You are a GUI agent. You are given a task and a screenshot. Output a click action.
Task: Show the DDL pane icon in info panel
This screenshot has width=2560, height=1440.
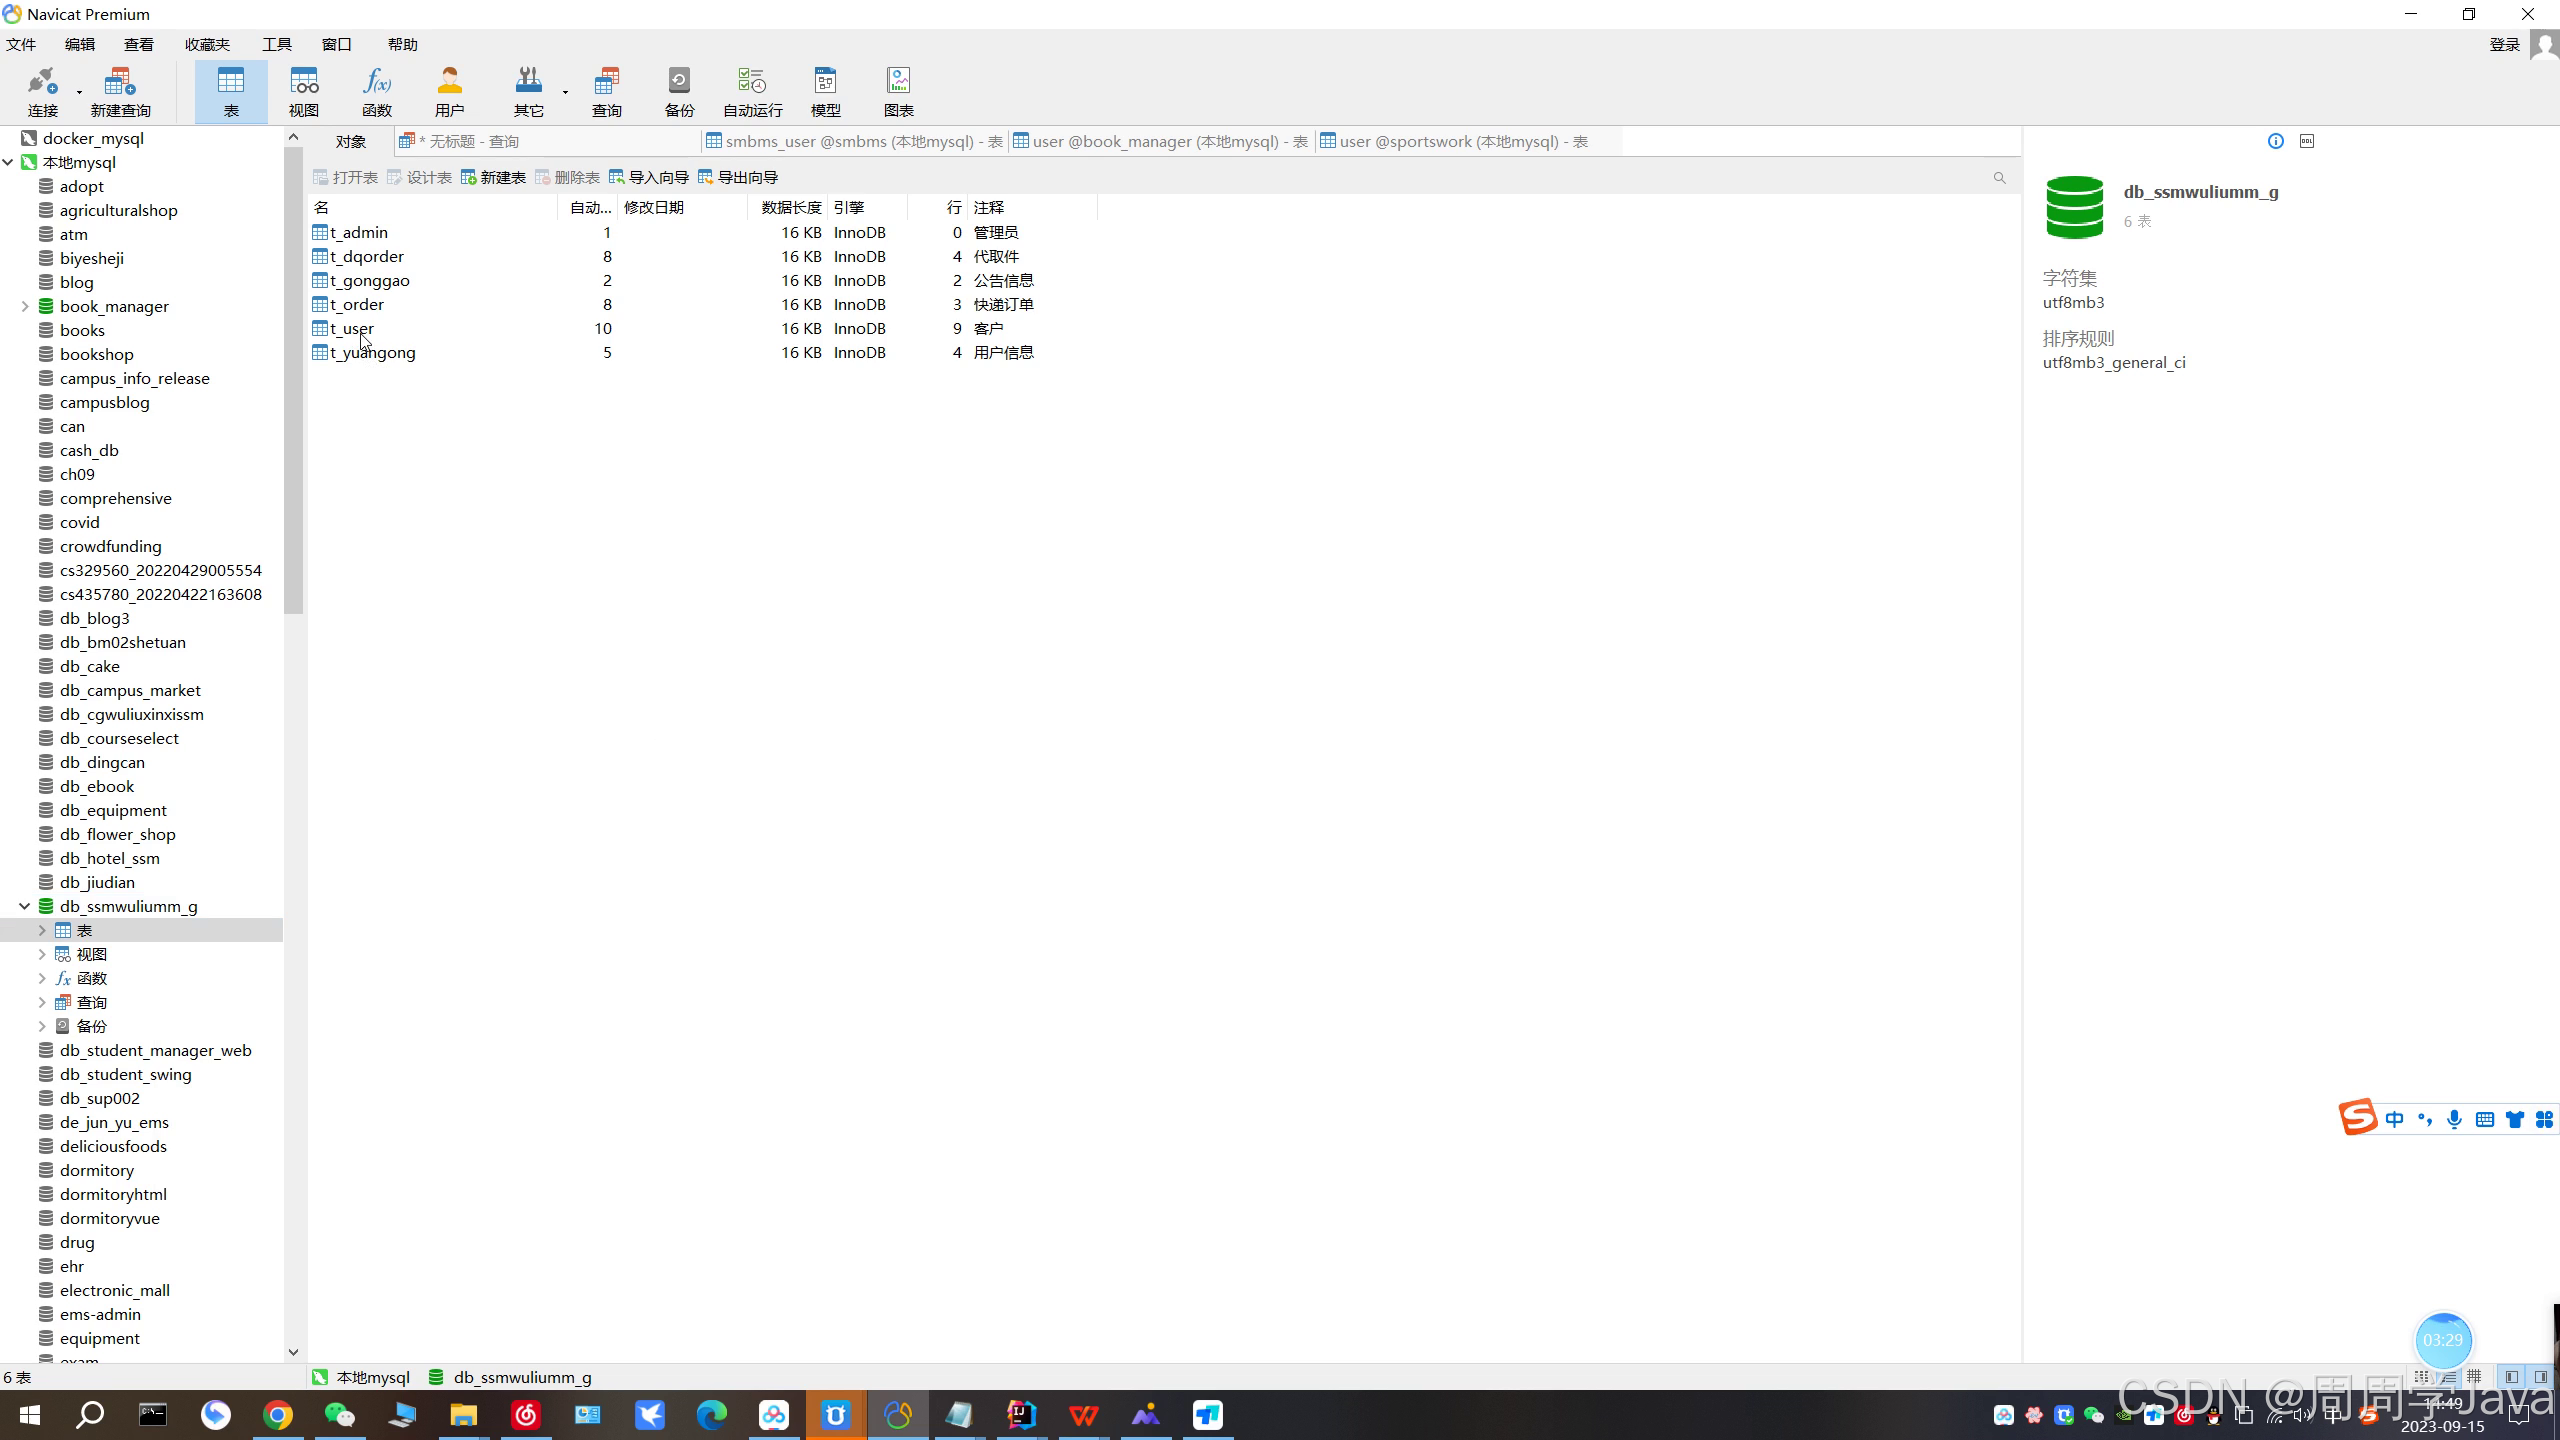point(2307,141)
